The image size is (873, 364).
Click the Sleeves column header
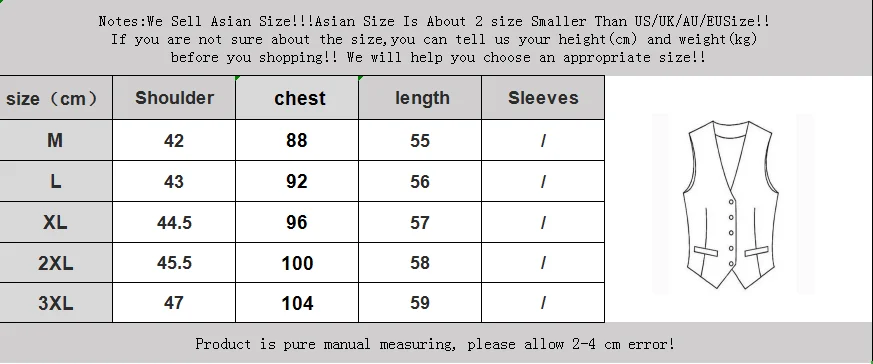point(543,97)
